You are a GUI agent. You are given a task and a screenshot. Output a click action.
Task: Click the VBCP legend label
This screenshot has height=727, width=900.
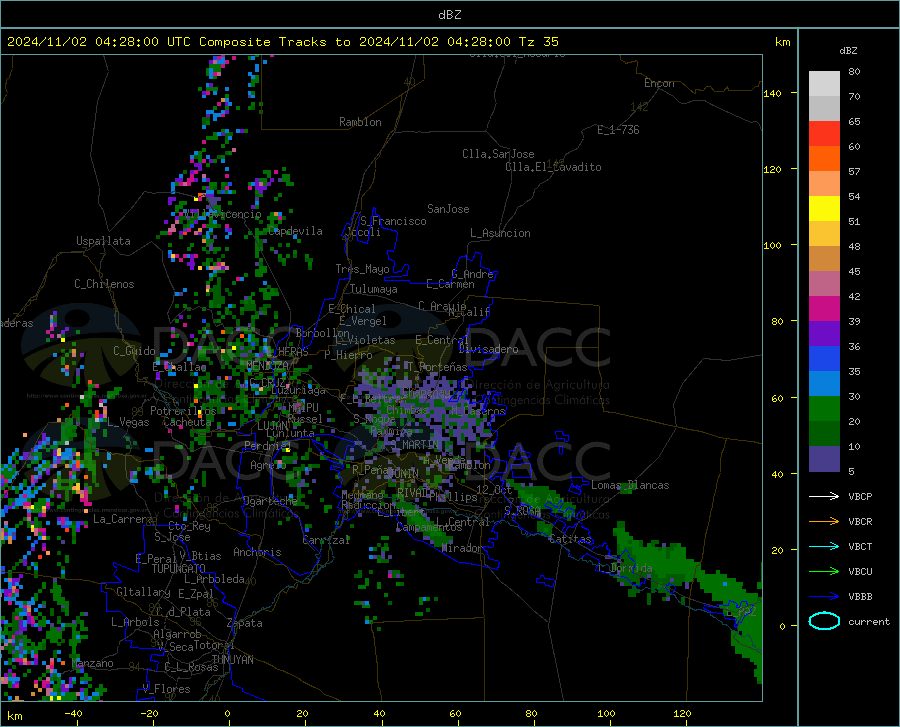pos(860,497)
